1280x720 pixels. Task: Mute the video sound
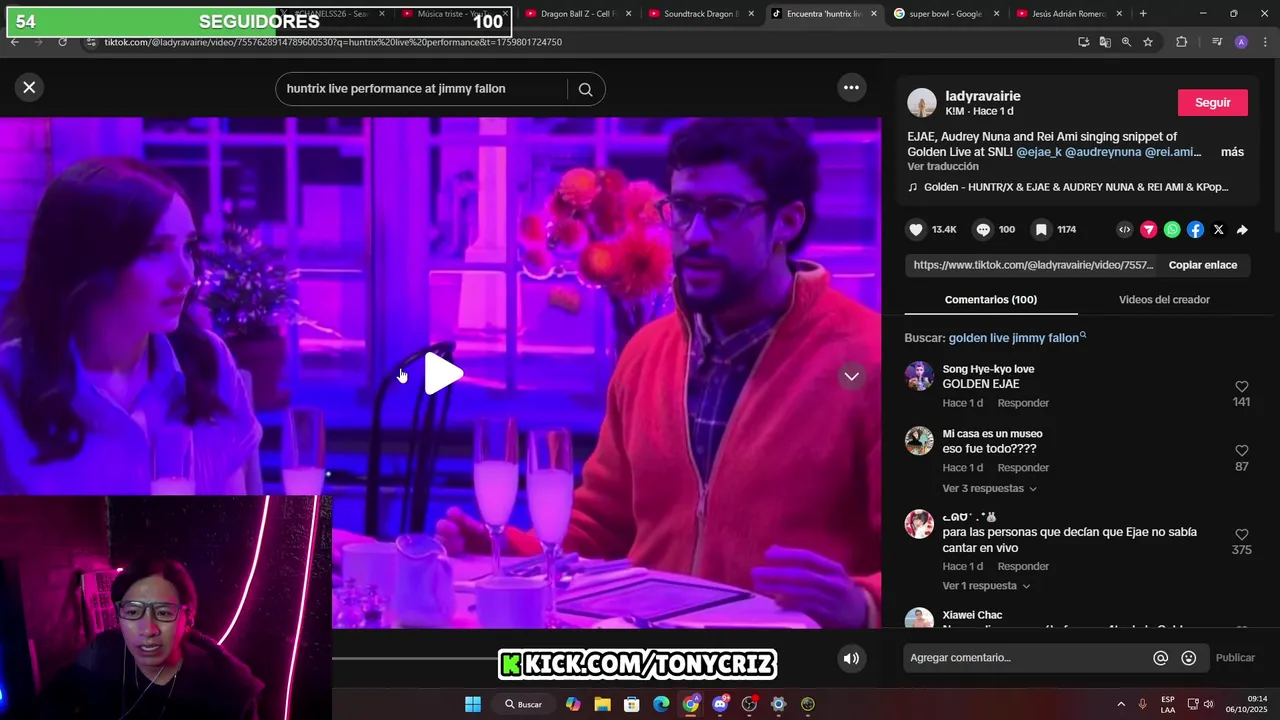851,658
